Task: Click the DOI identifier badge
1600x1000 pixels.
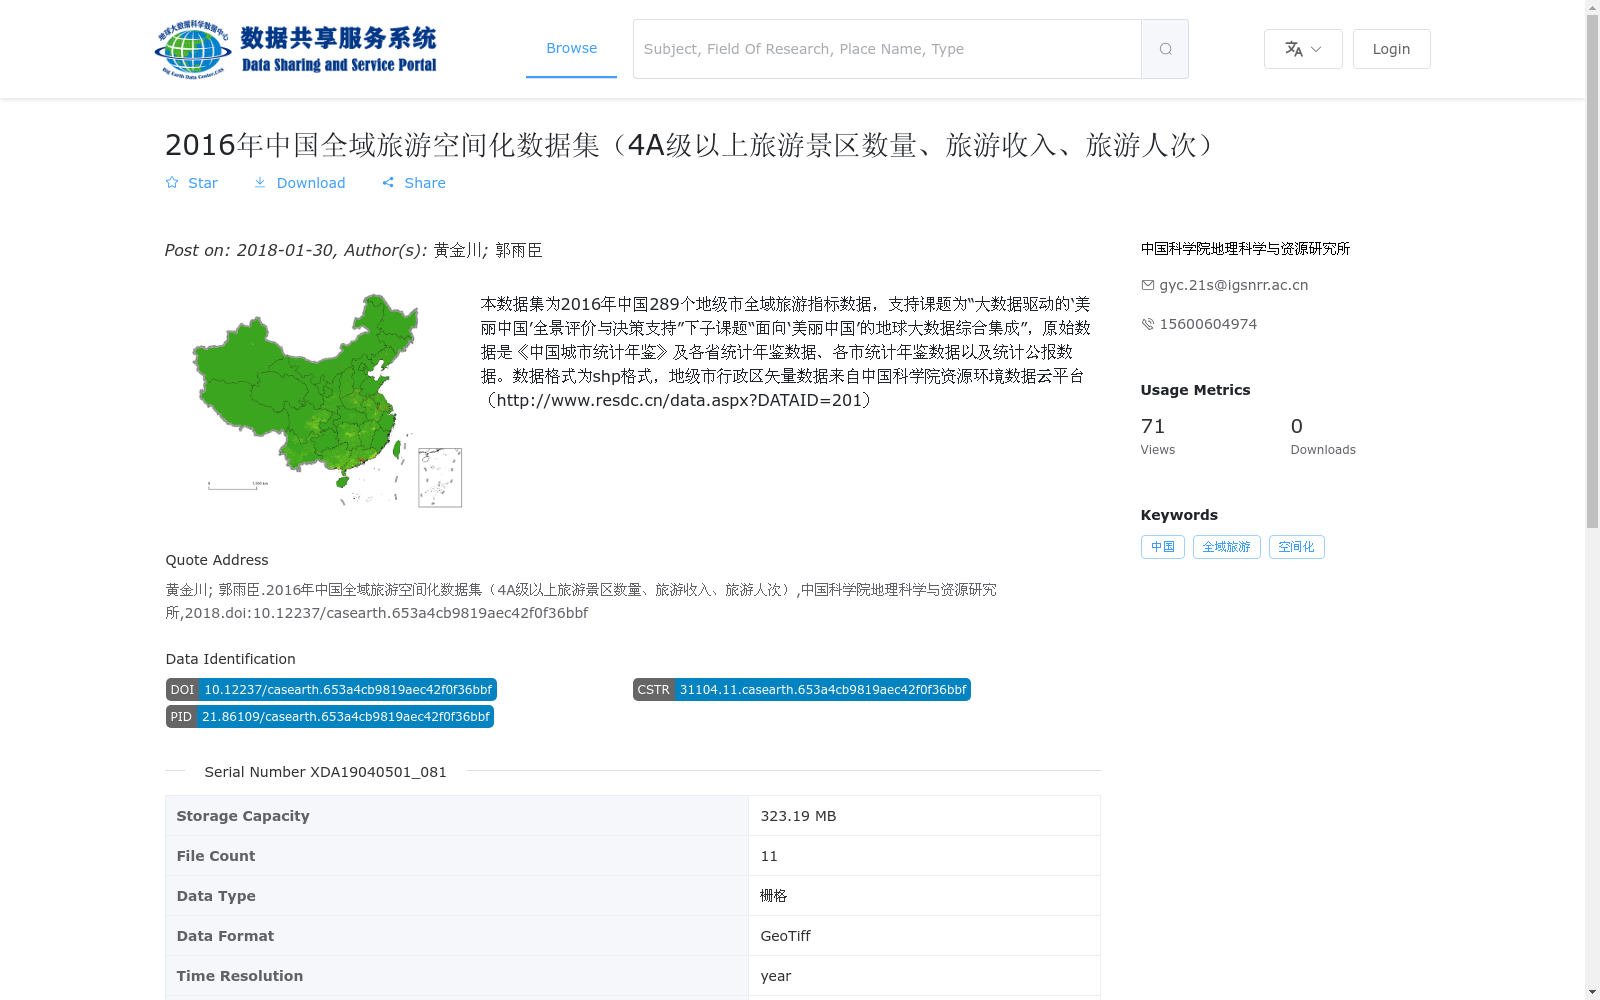Action: click(x=331, y=690)
